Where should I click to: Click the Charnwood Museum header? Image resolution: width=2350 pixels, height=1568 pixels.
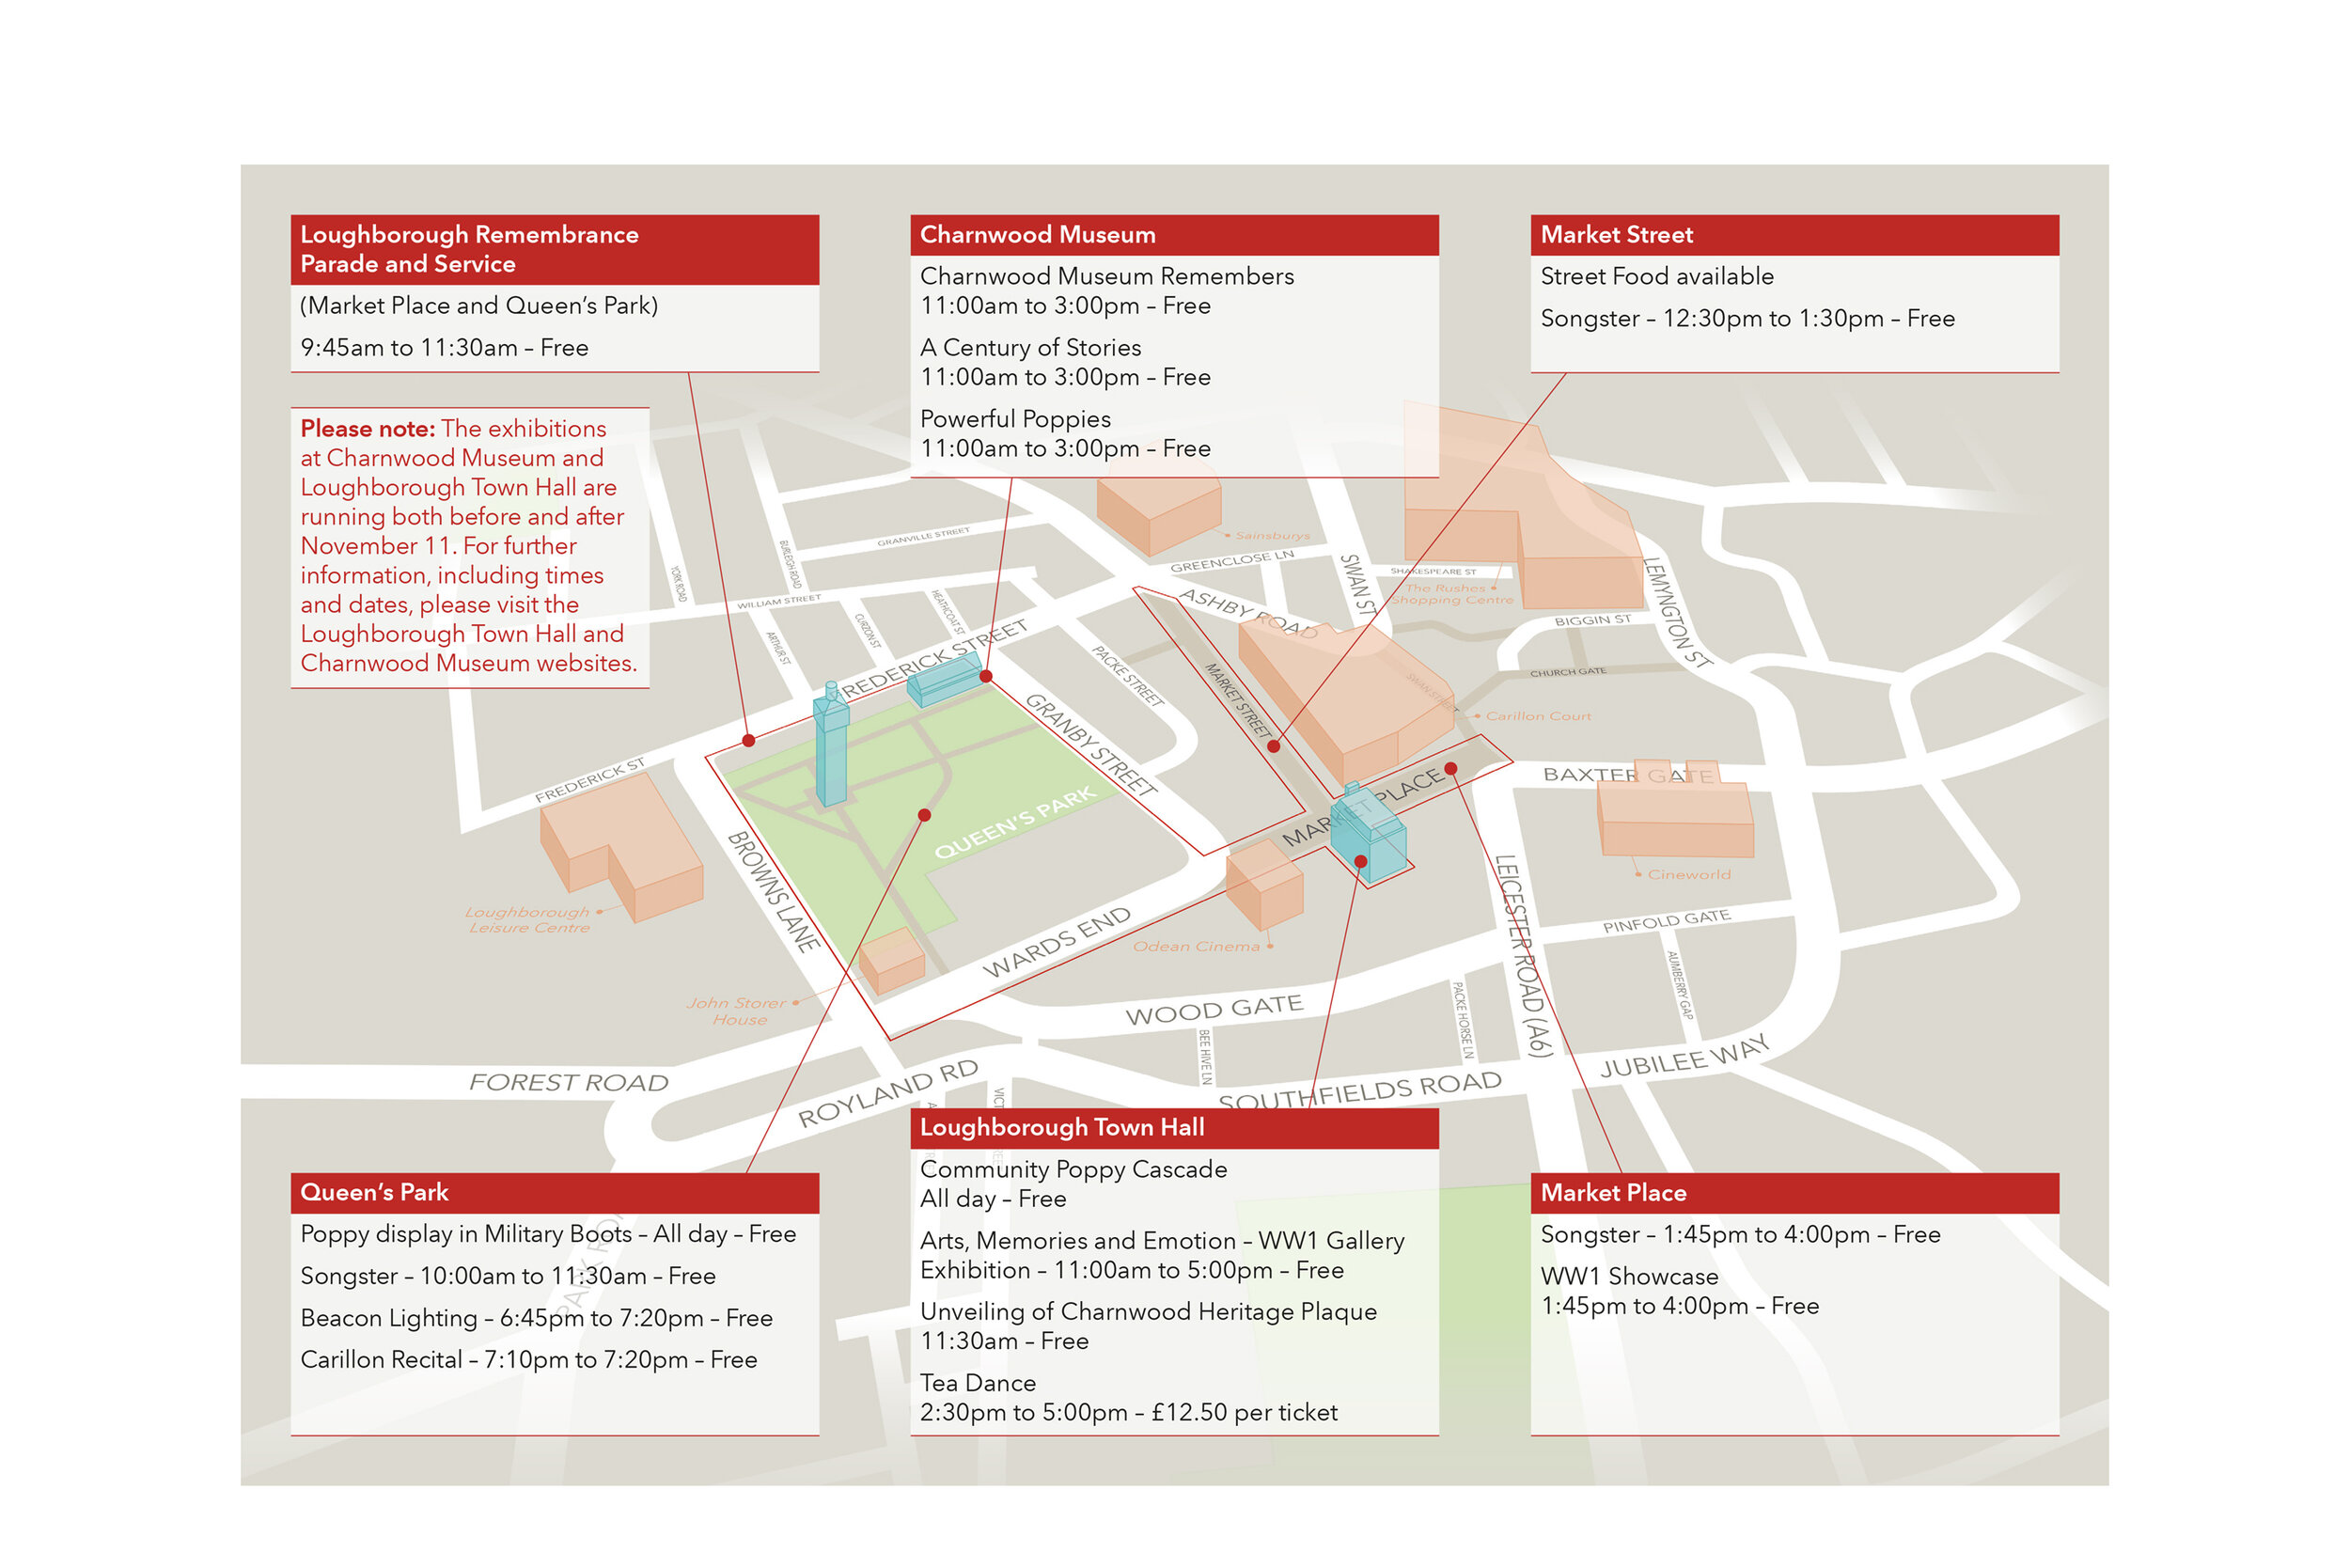tap(1174, 235)
